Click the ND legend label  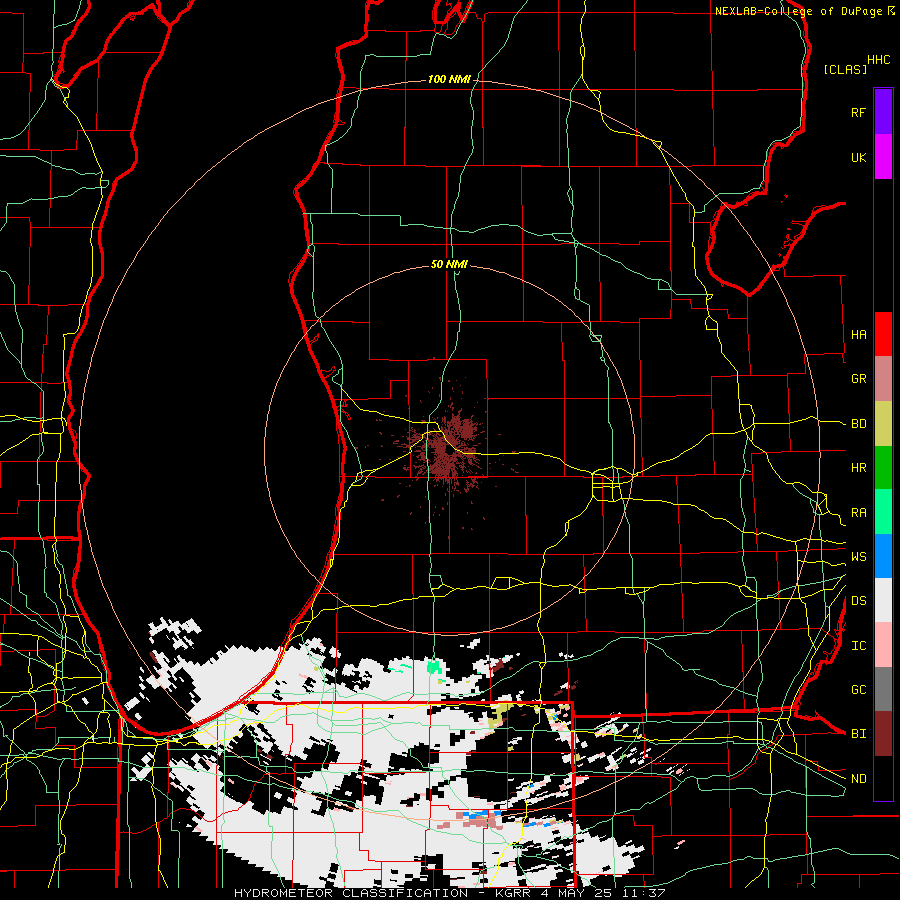[x=859, y=779]
